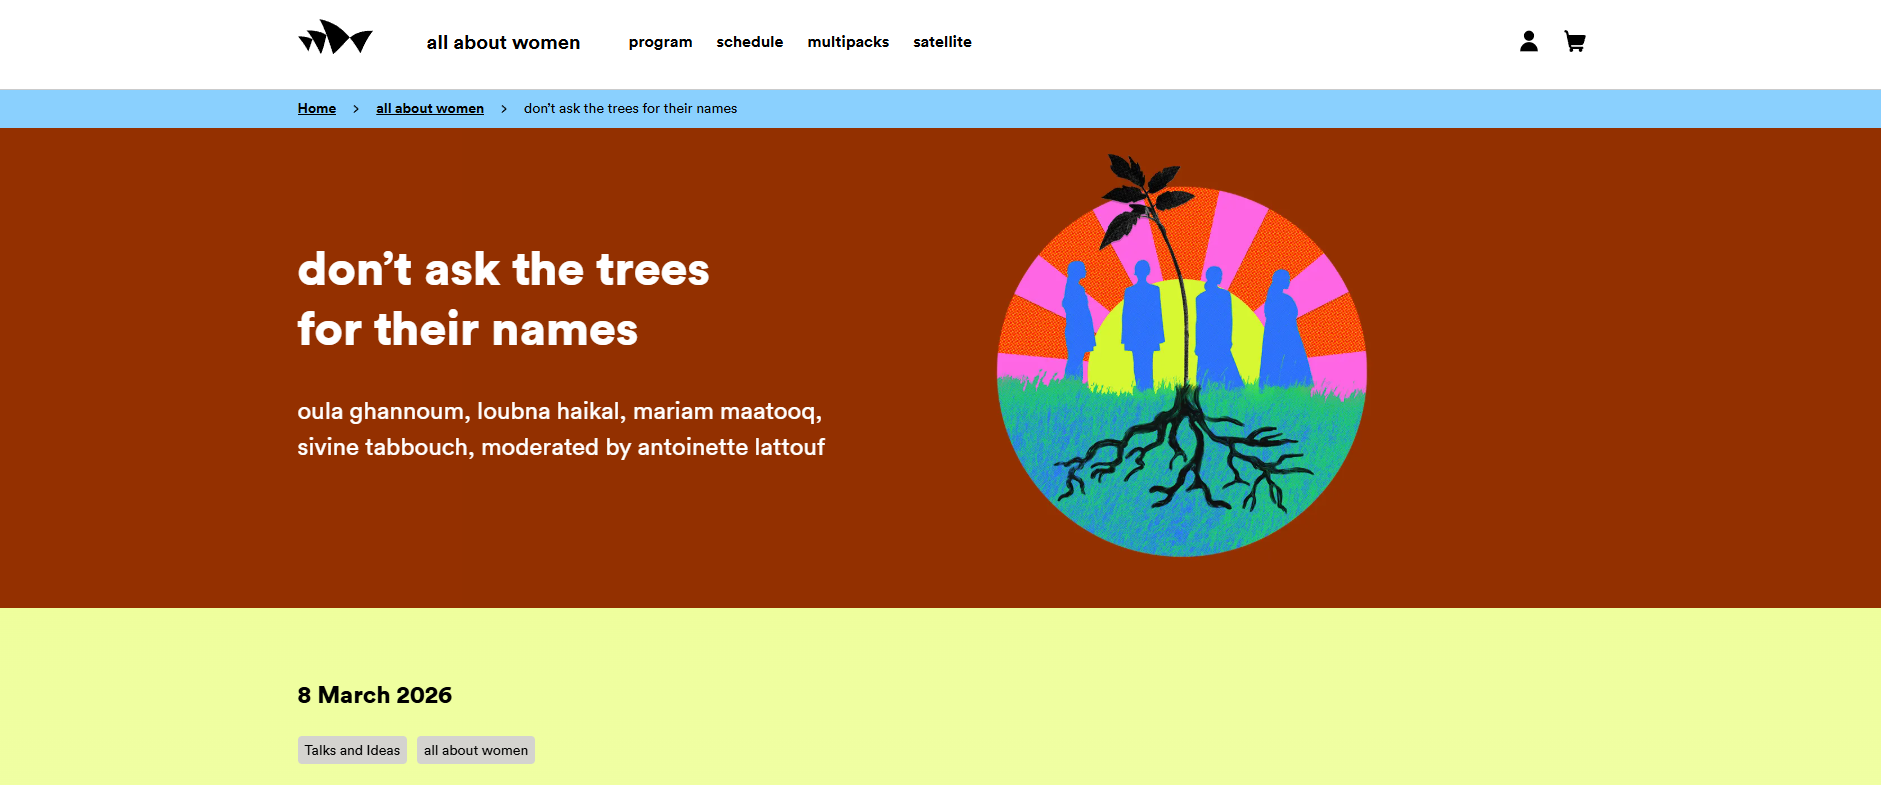Go to the schedule menu item
The image size is (1881, 785).
[x=749, y=42]
